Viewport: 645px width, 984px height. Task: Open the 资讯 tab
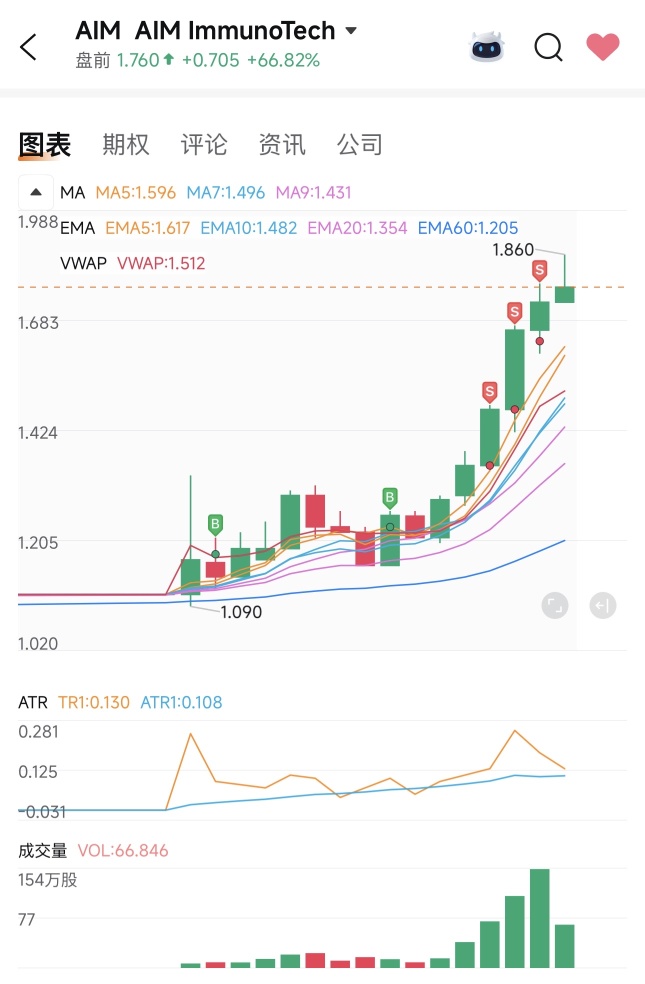coord(282,144)
